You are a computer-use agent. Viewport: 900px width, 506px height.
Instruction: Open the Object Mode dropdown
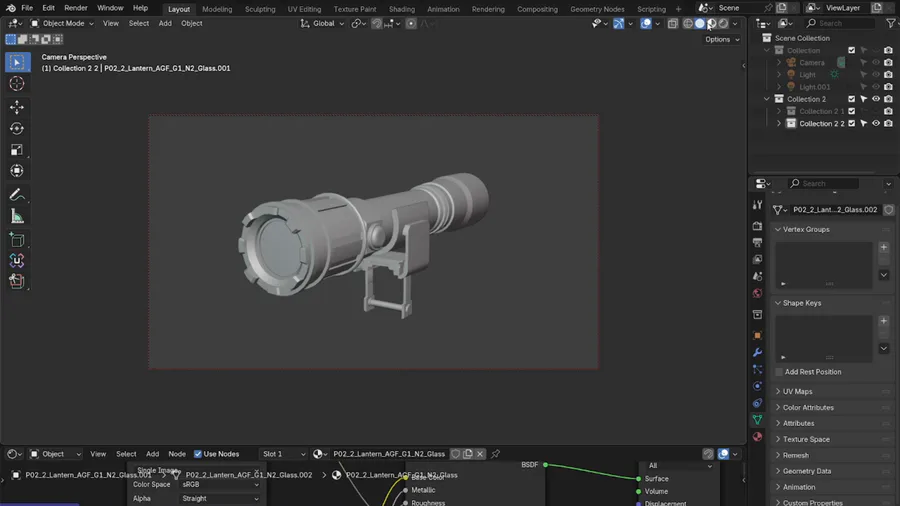[61, 24]
